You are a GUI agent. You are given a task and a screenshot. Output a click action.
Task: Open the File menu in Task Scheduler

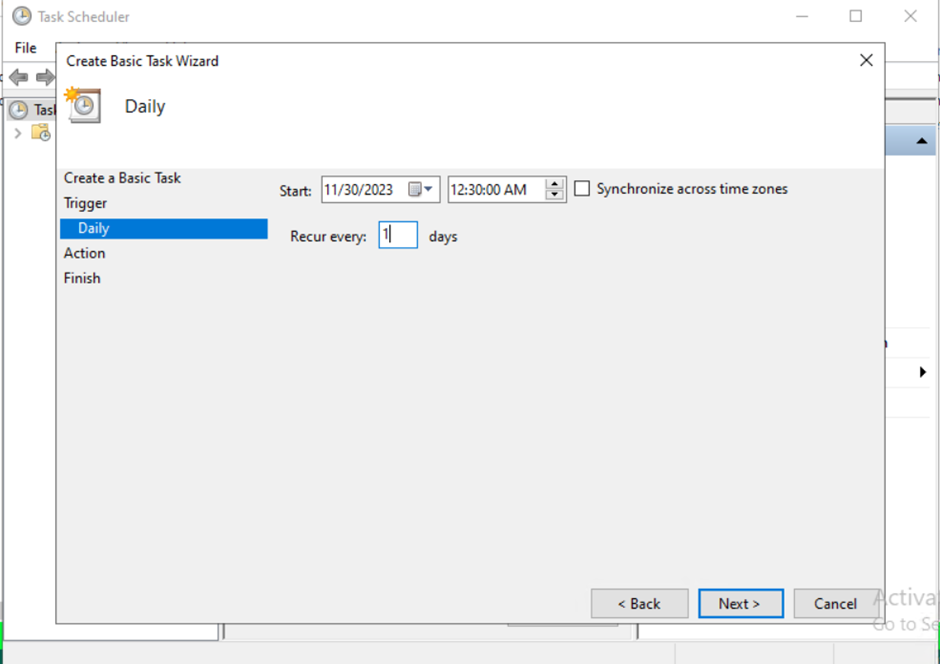point(26,48)
